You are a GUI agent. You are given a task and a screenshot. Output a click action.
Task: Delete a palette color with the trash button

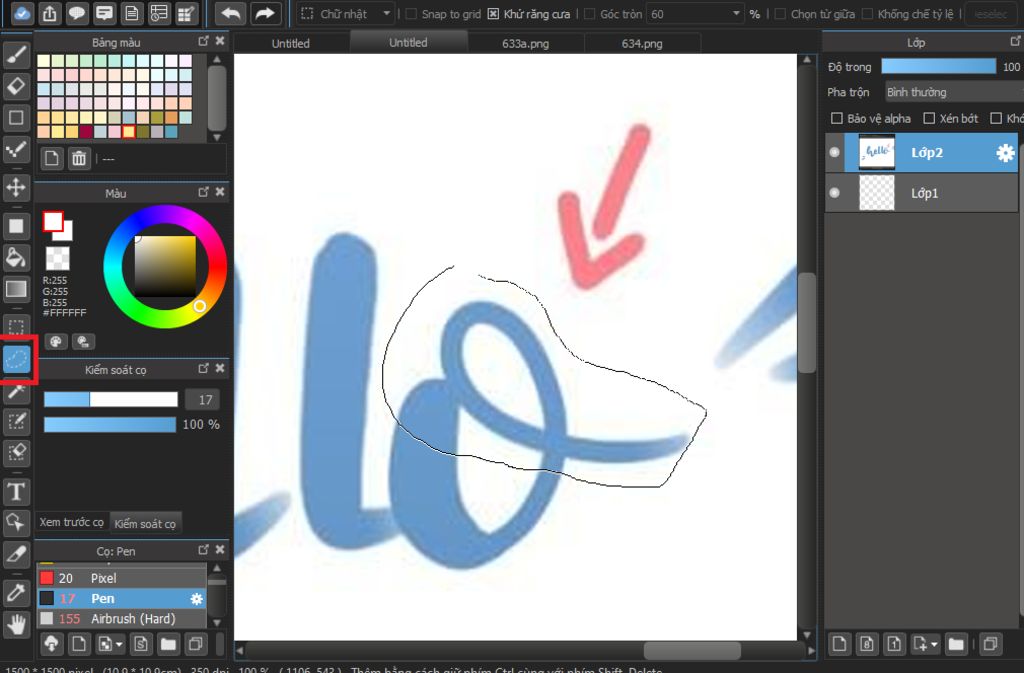pyautogui.click(x=79, y=157)
